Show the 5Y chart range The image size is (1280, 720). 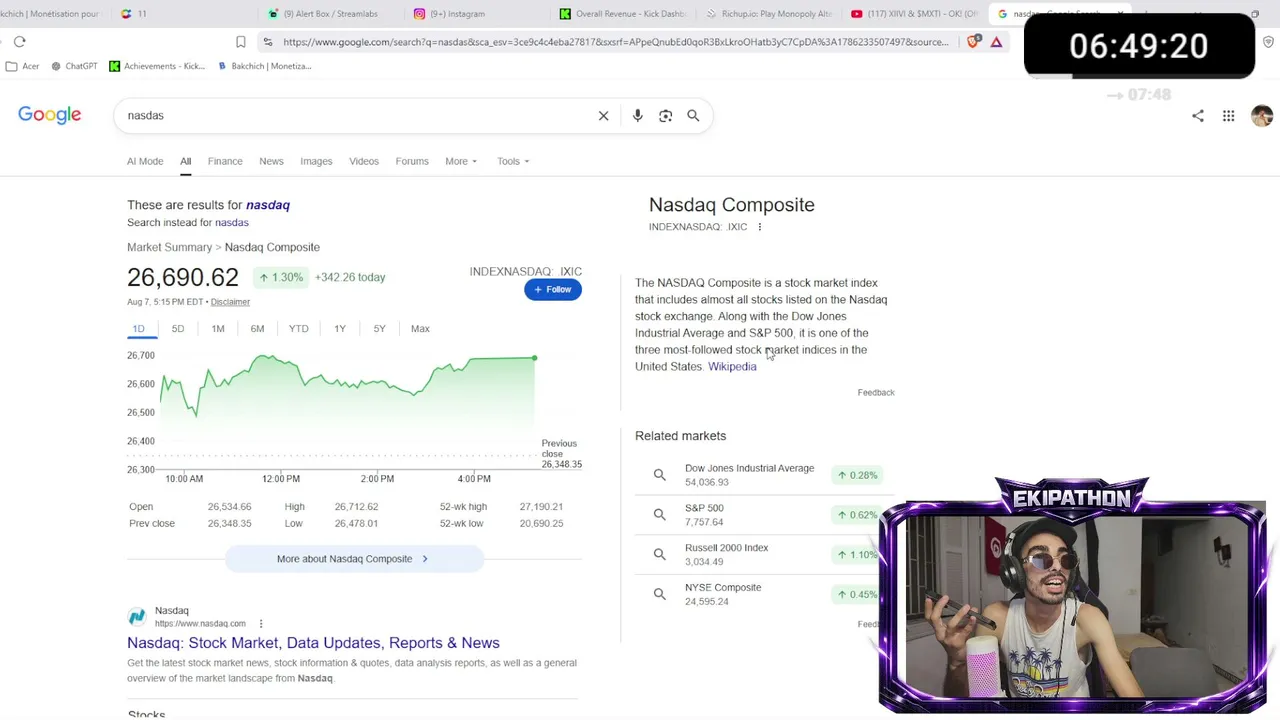coord(379,328)
